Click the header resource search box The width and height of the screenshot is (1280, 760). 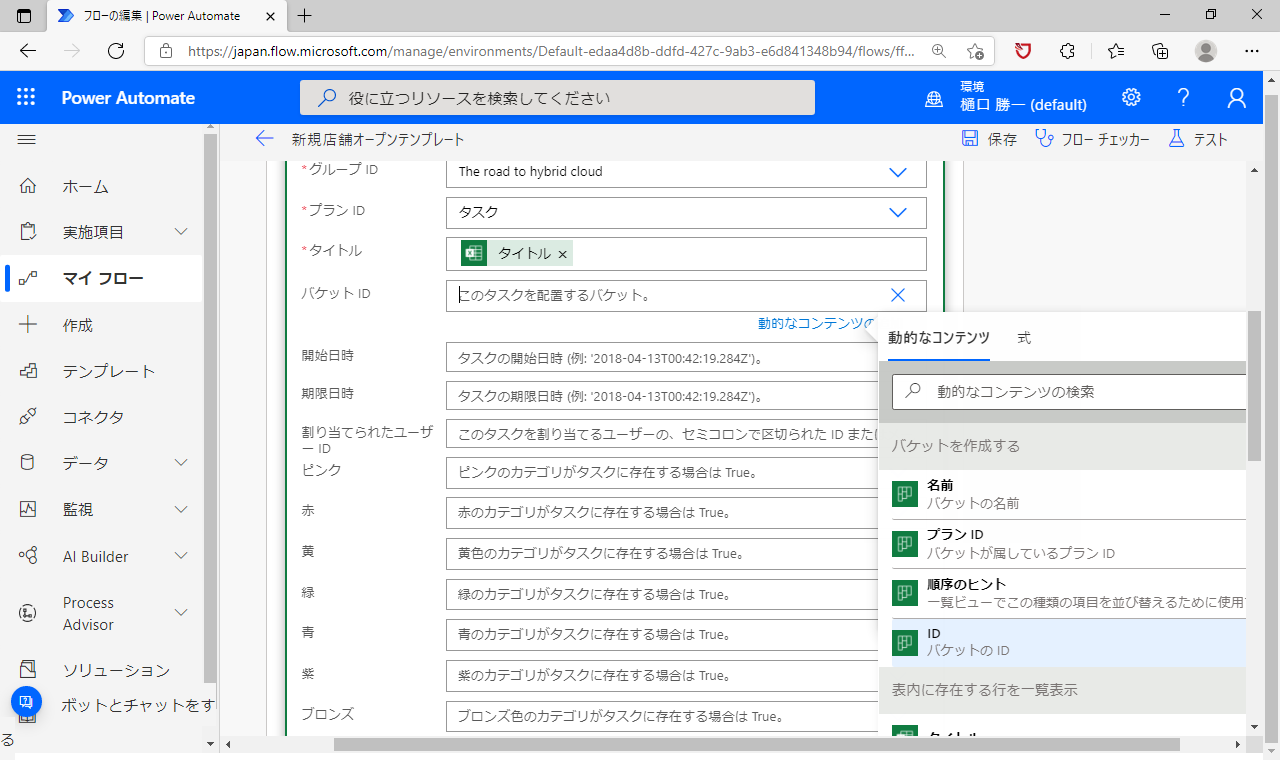[557, 98]
